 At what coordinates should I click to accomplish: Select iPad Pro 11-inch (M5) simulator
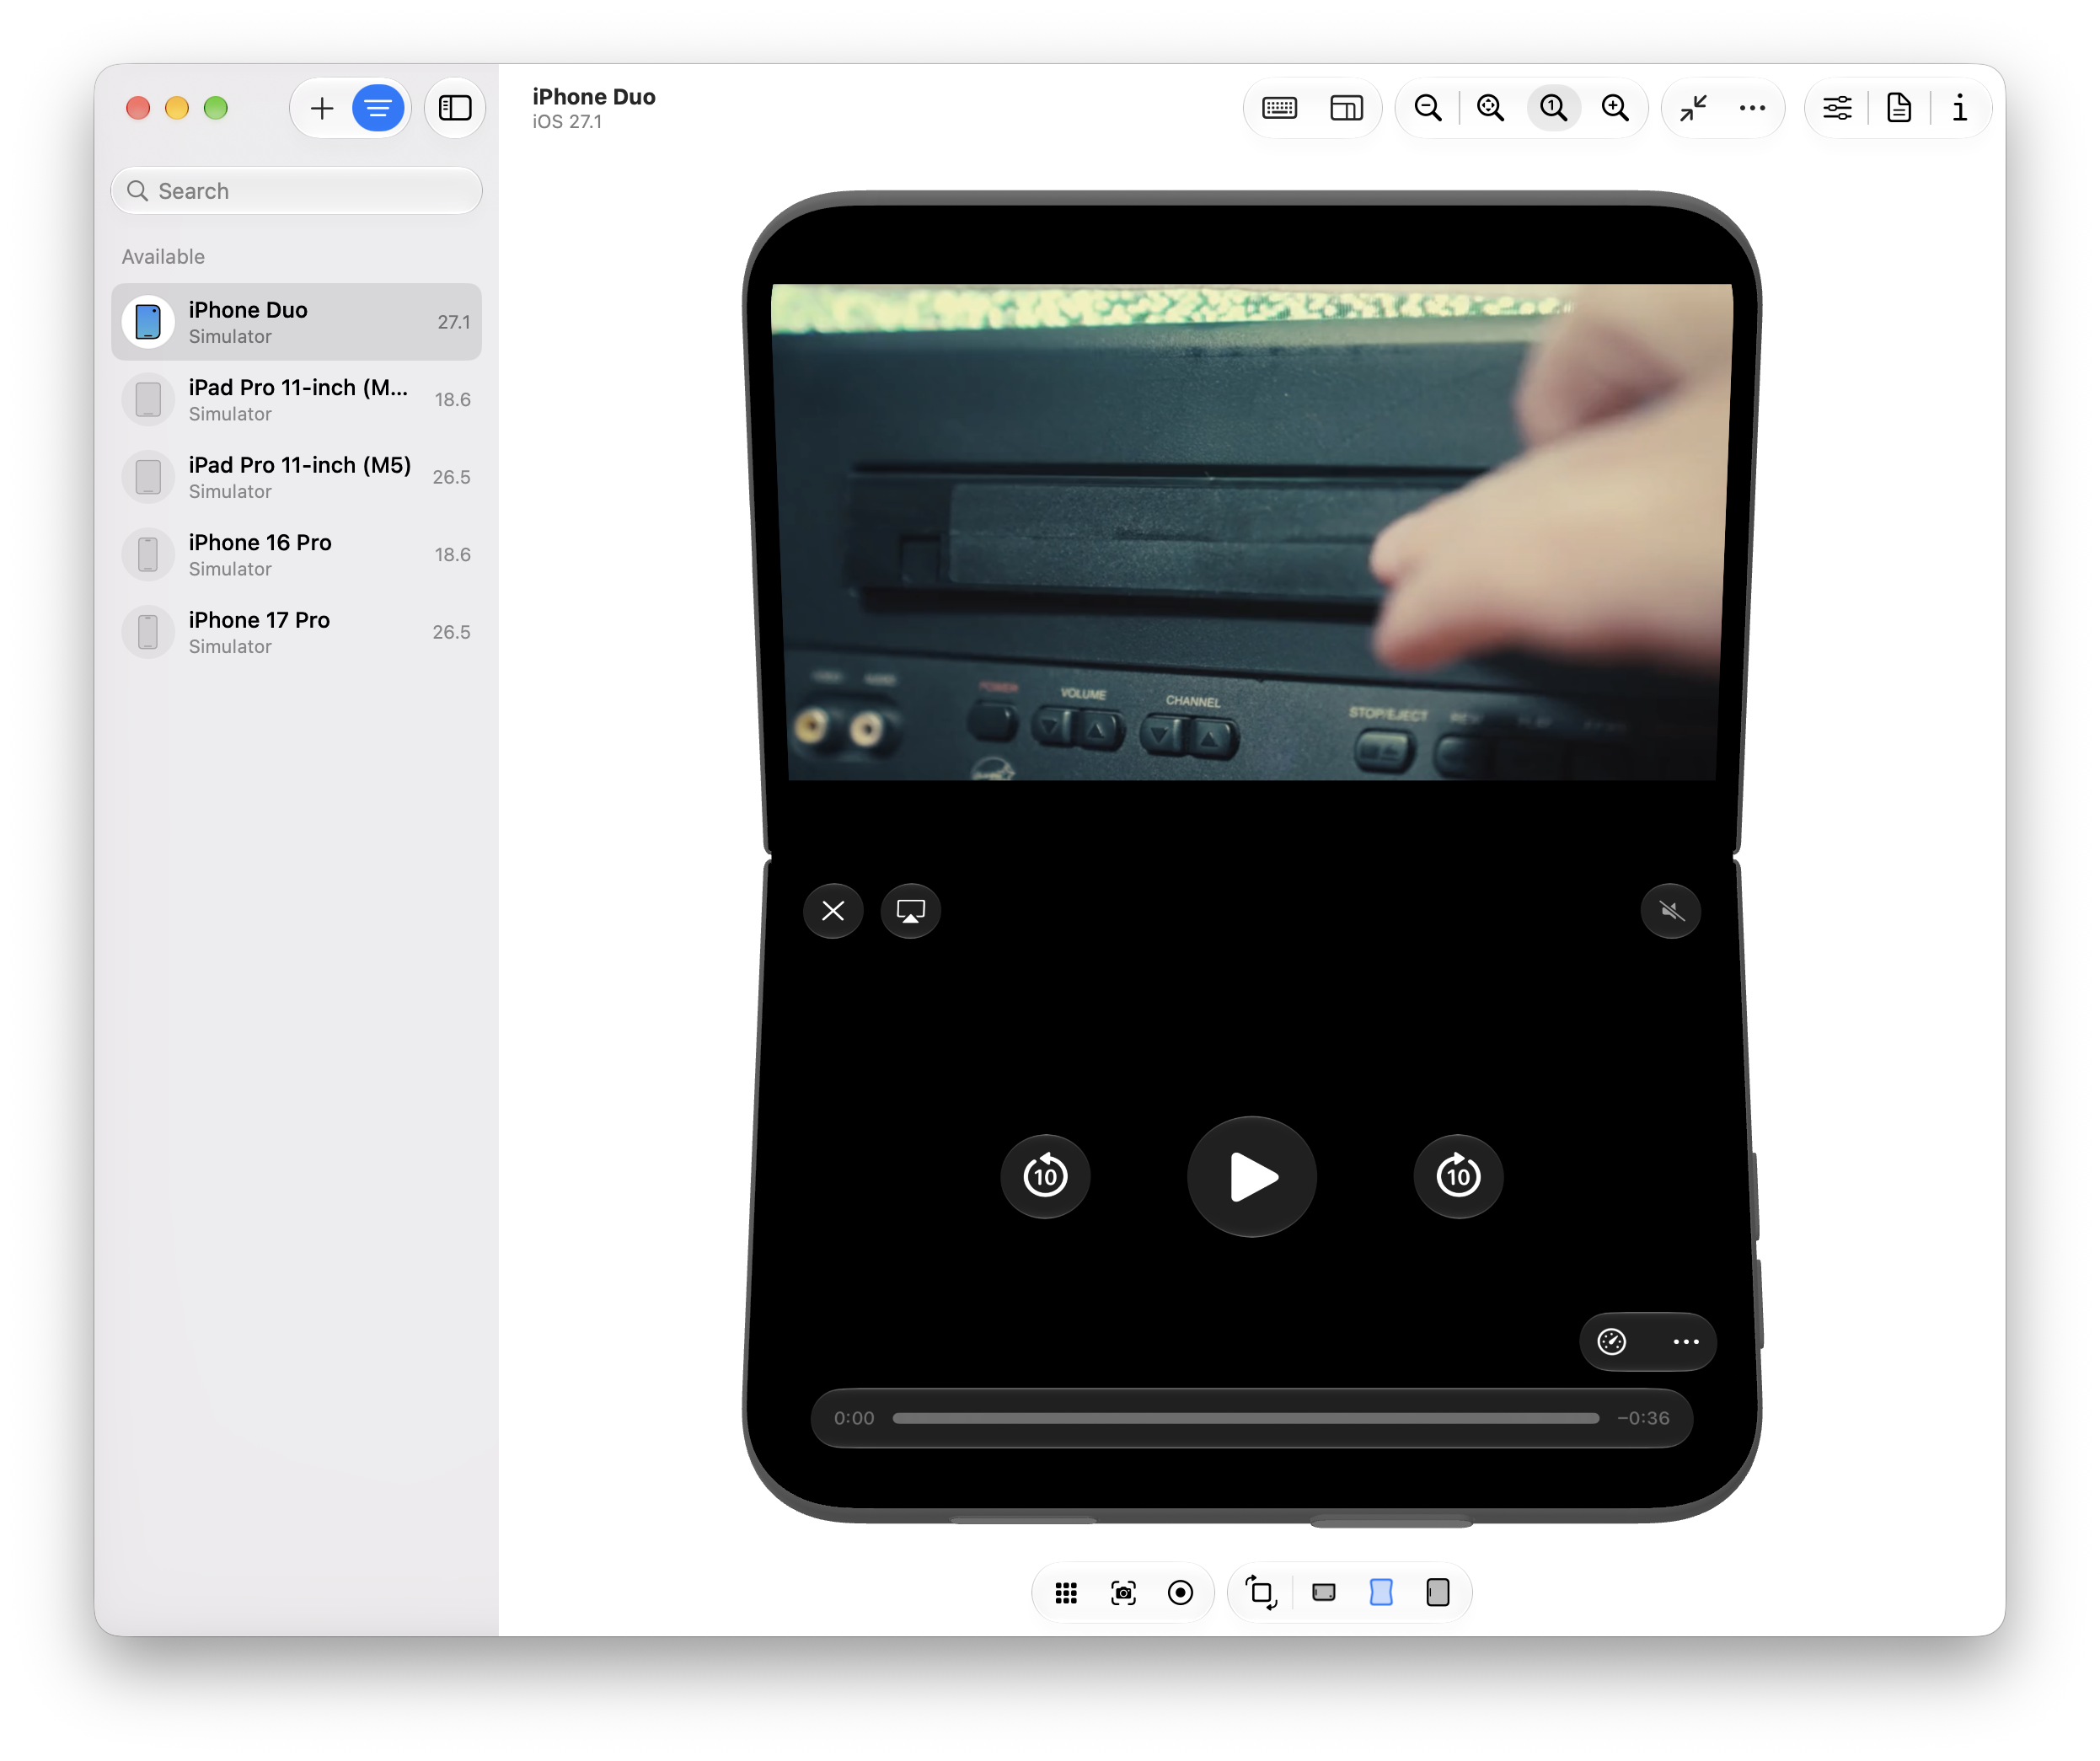[297, 477]
